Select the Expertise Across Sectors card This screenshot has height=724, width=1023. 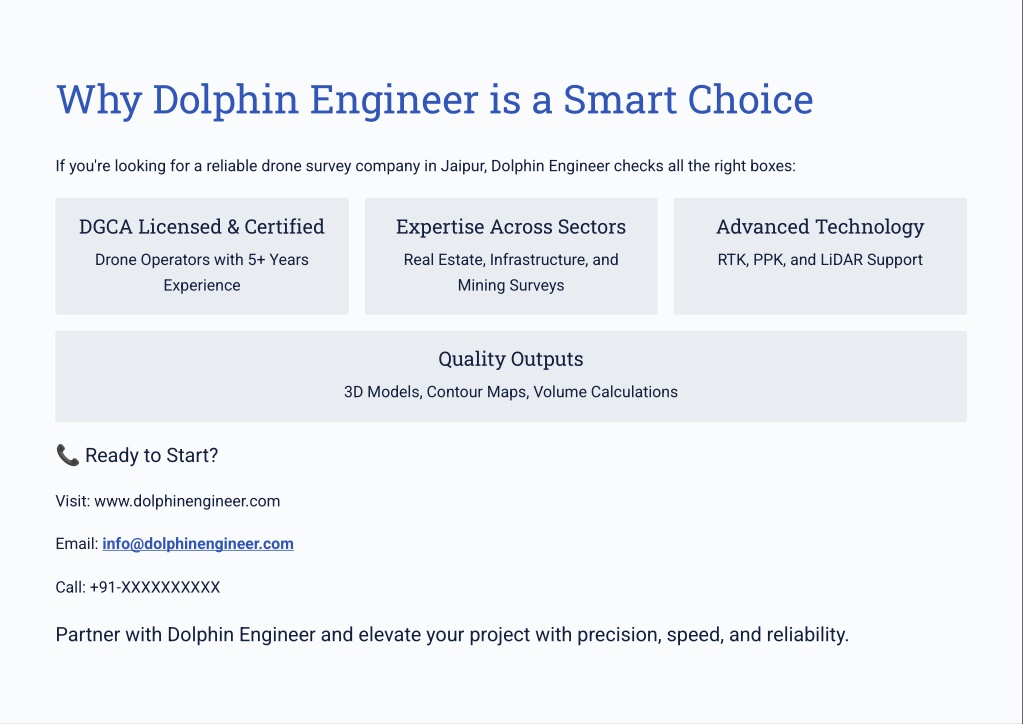[511, 256]
